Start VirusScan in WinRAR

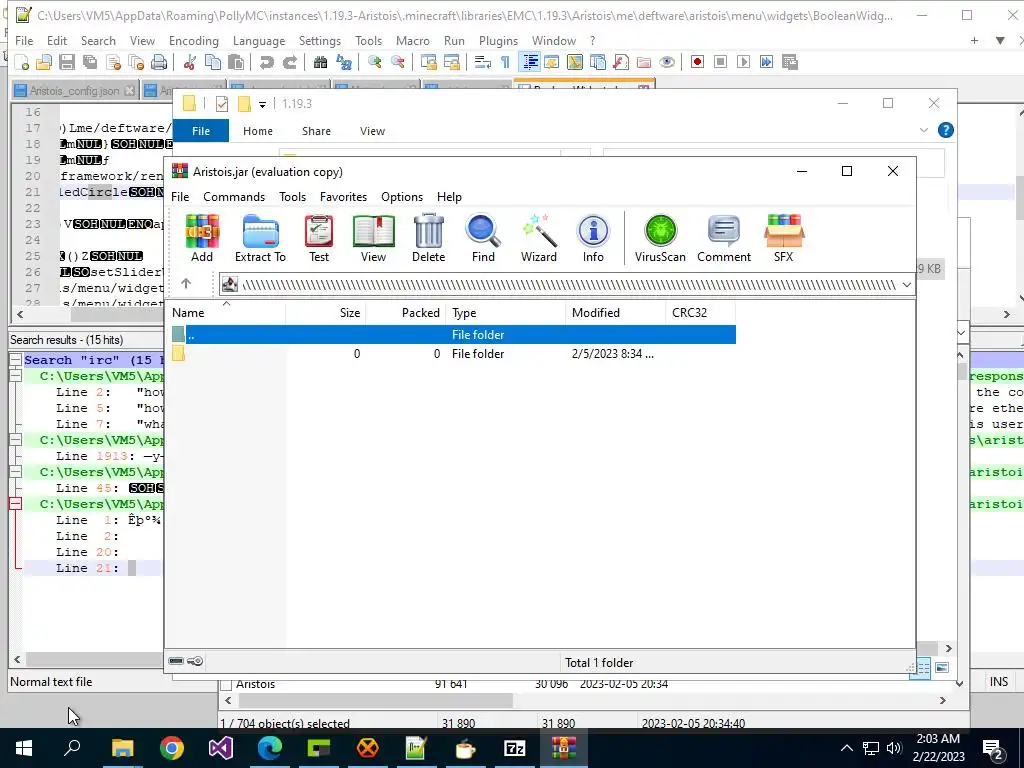pyautogui.click(x=660, y=238)
